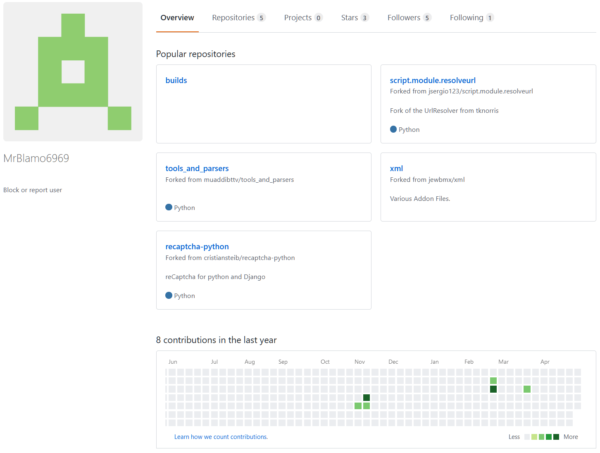Select the Overview tab
The image size is (600, 453).
177,18
